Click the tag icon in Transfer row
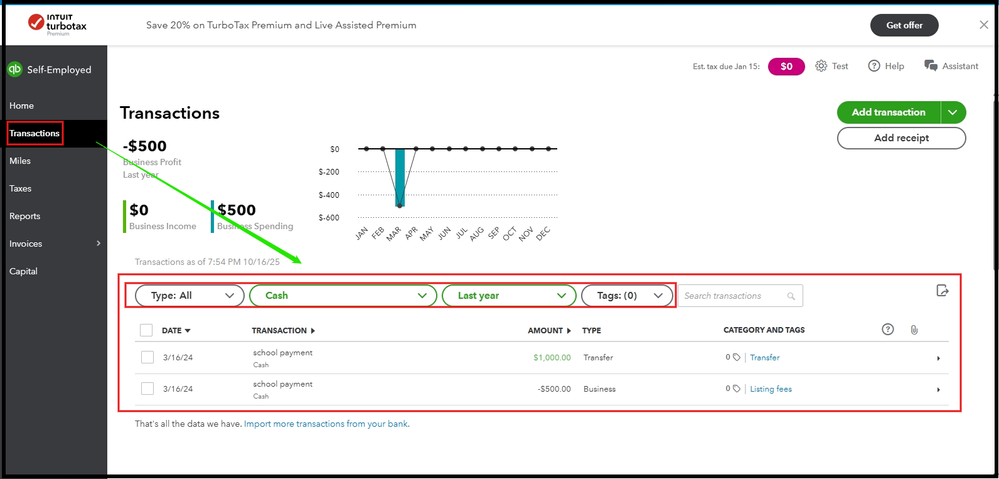 tap(737, 357)
